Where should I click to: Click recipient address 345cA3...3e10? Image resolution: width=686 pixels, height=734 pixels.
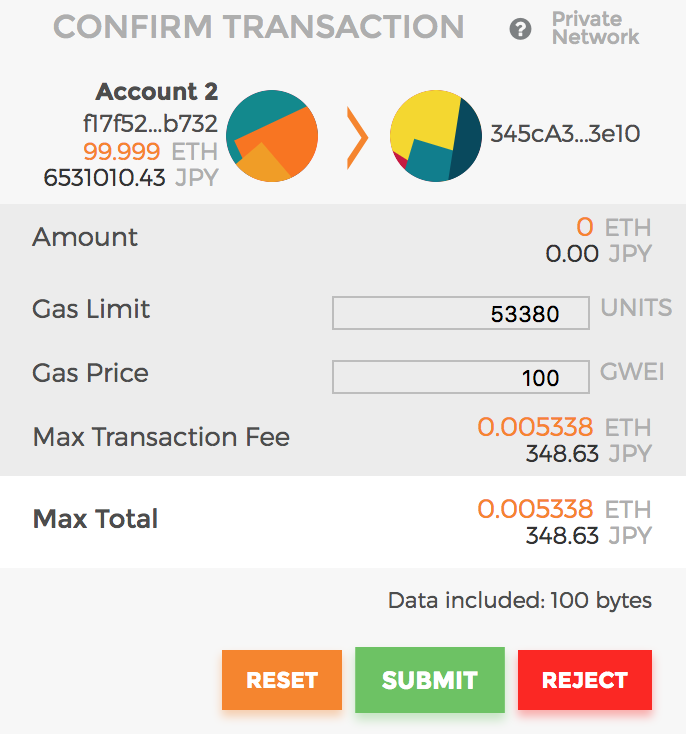(565, 134)
